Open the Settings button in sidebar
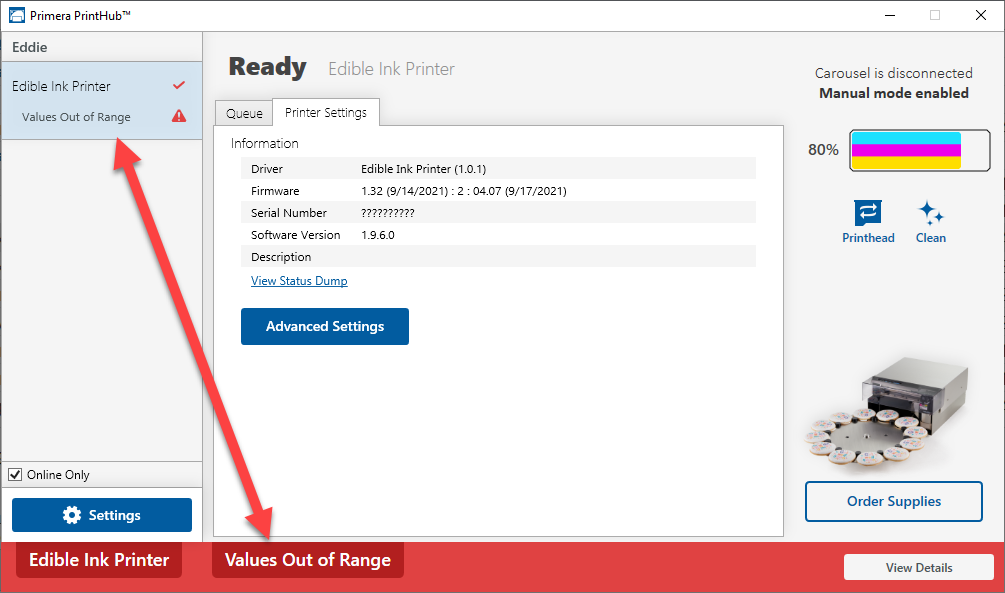 (102, 515)
